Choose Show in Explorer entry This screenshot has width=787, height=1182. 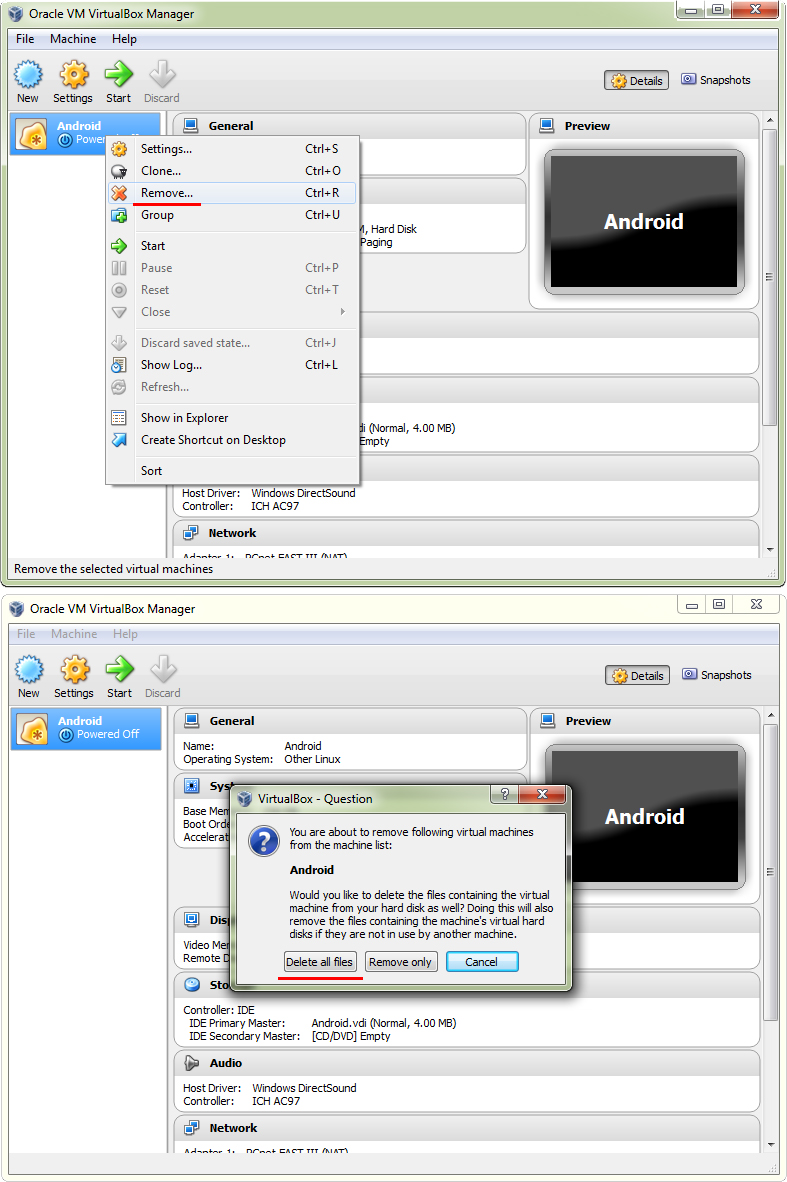click(x=232, y=418)
